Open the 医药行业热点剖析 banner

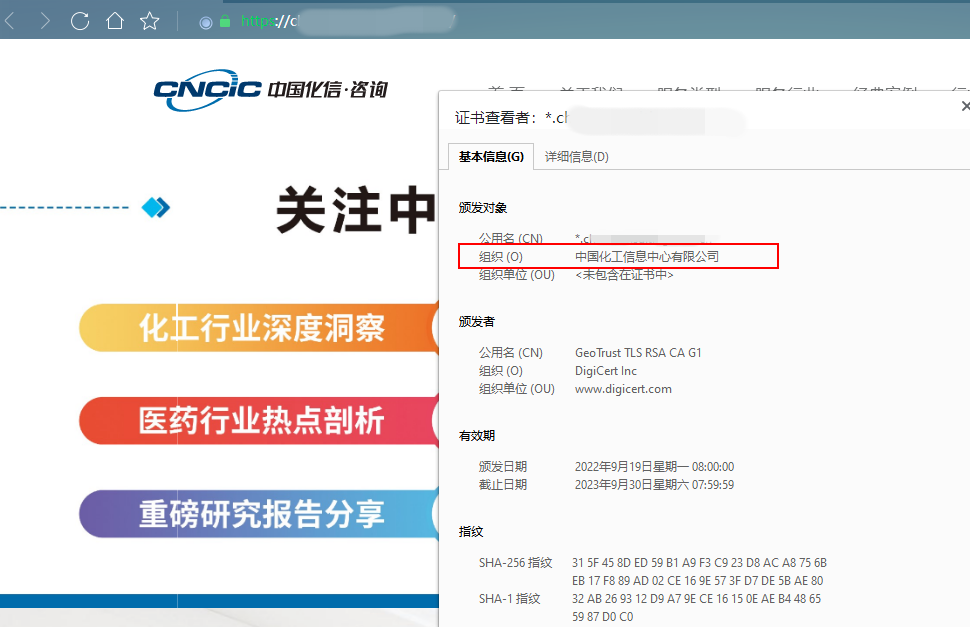[260, 420]
